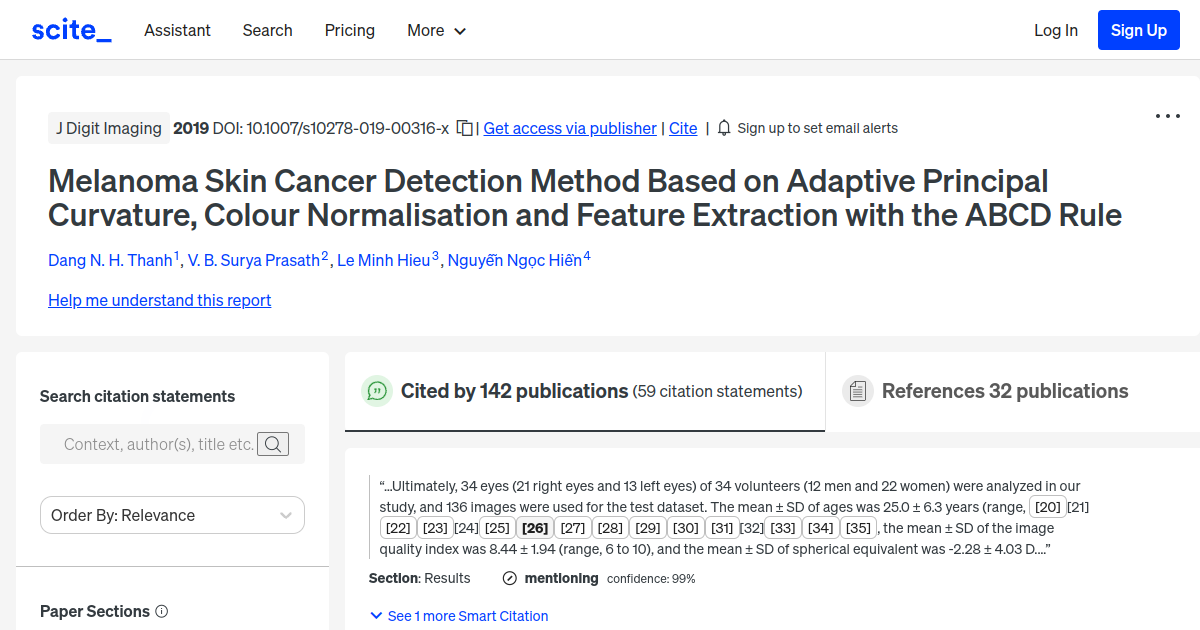Click the scite_ logo

(71, 30)
